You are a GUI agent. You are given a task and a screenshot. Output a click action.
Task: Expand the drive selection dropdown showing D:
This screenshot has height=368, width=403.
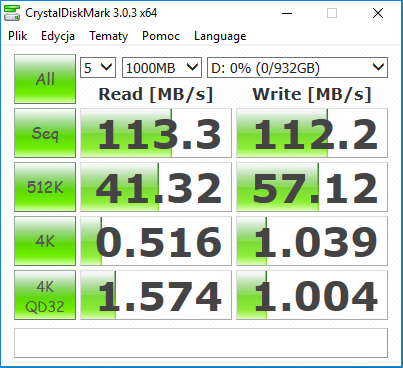click(297, 68)
